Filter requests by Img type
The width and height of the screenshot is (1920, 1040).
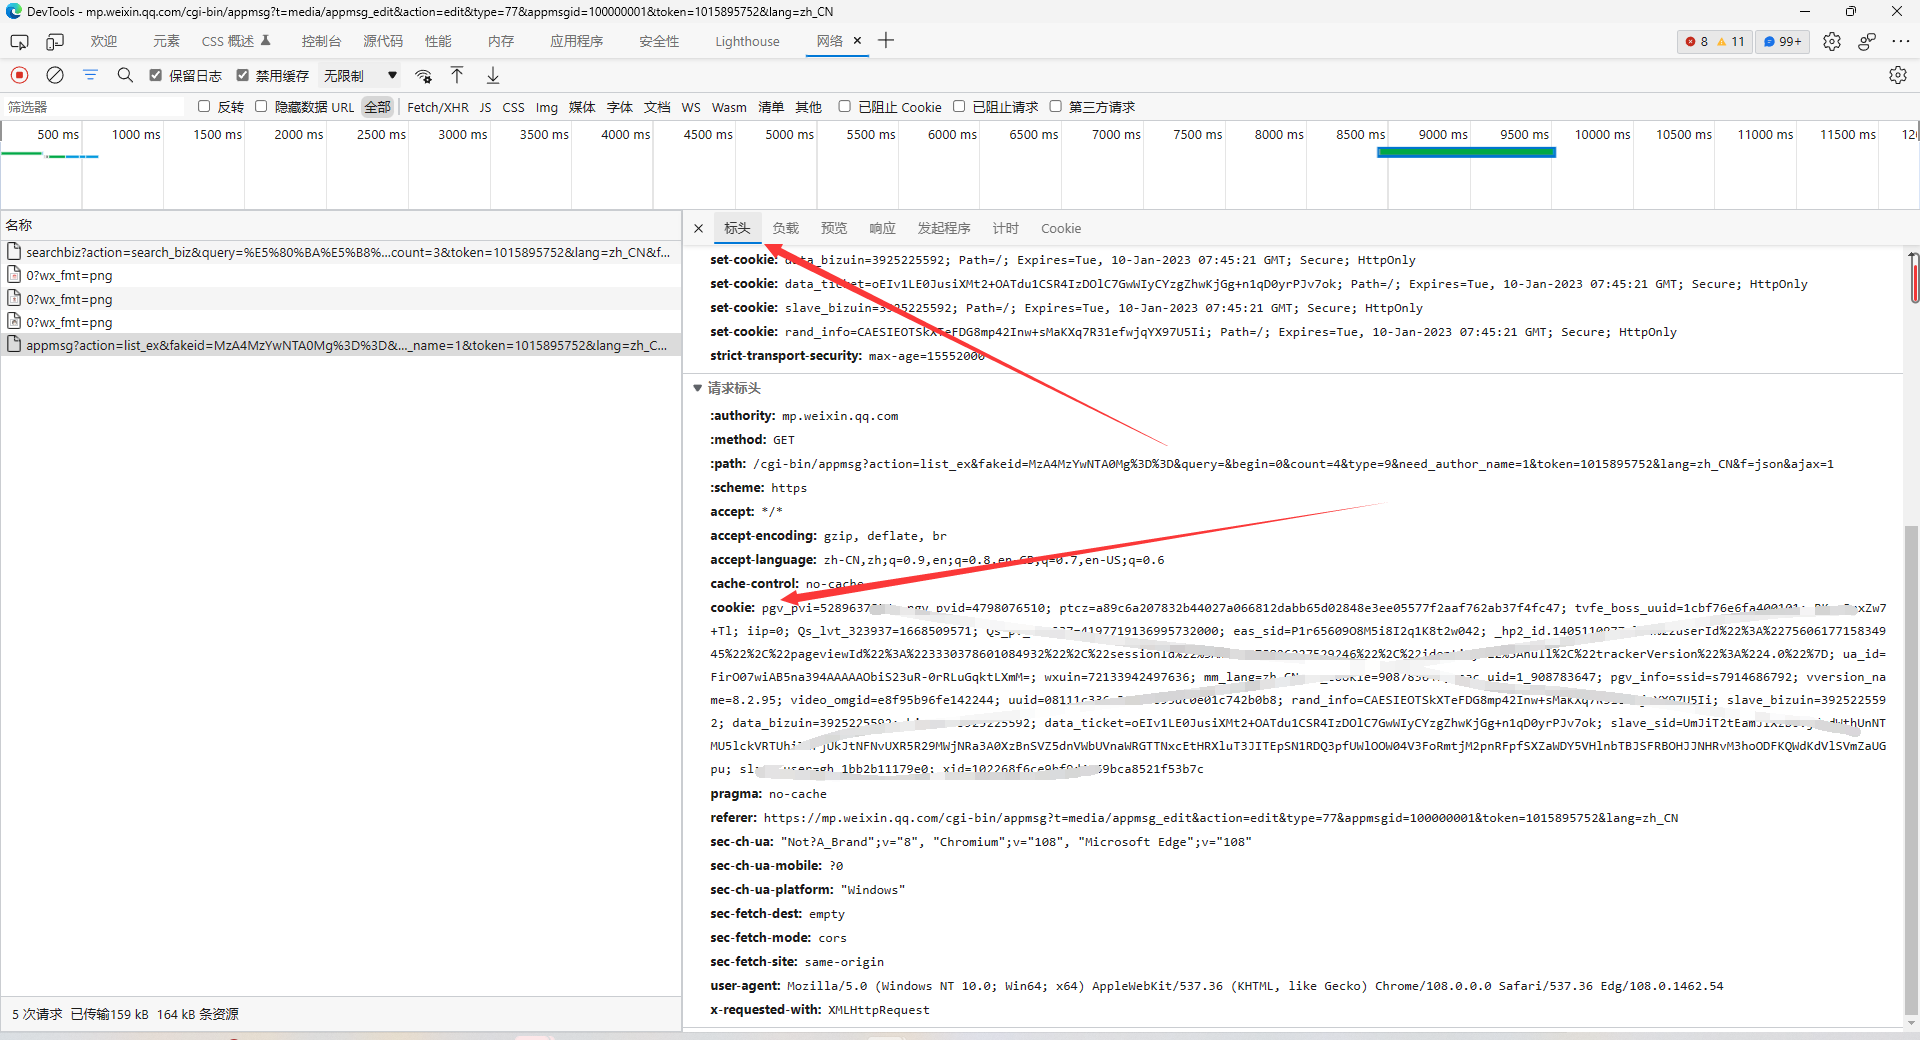(546, 107)
